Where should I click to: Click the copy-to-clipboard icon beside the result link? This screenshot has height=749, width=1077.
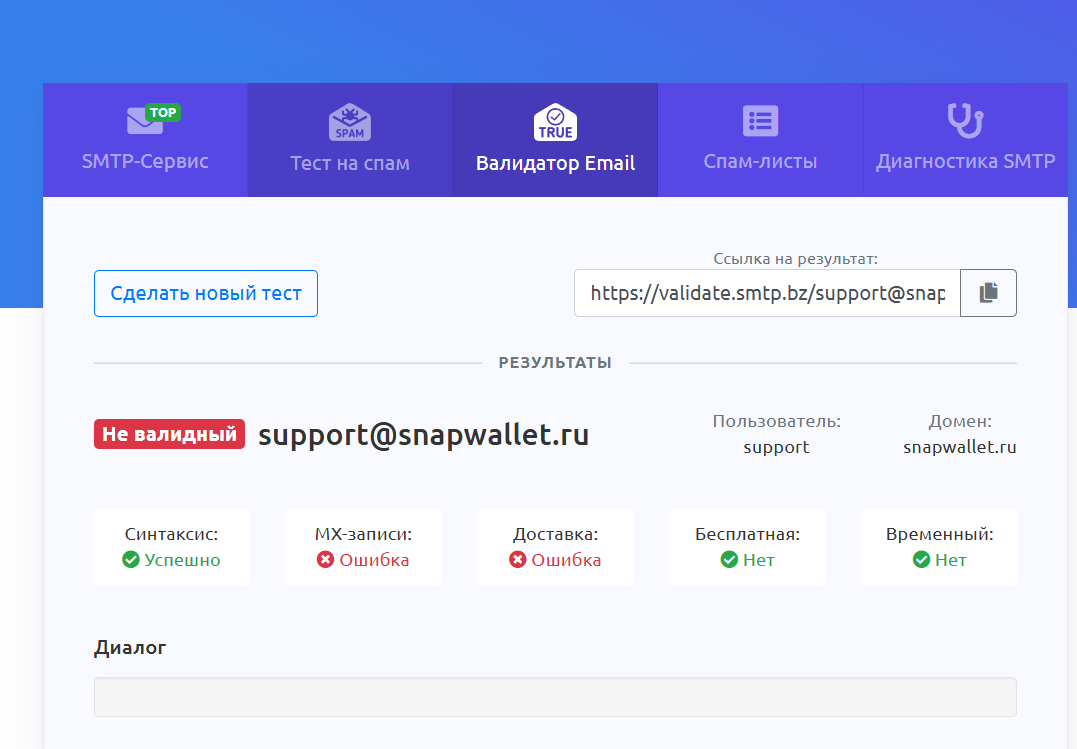(988, 292)
